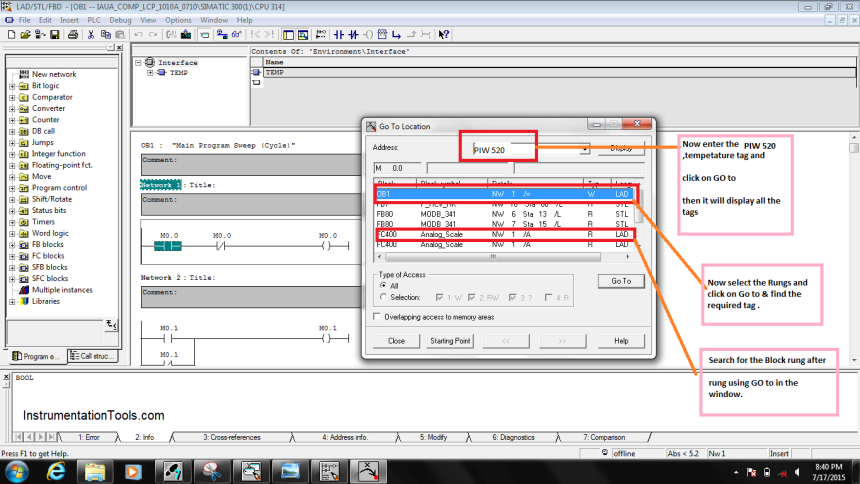
Task: Click the Download to PLC icon
Action: [186, 35]
